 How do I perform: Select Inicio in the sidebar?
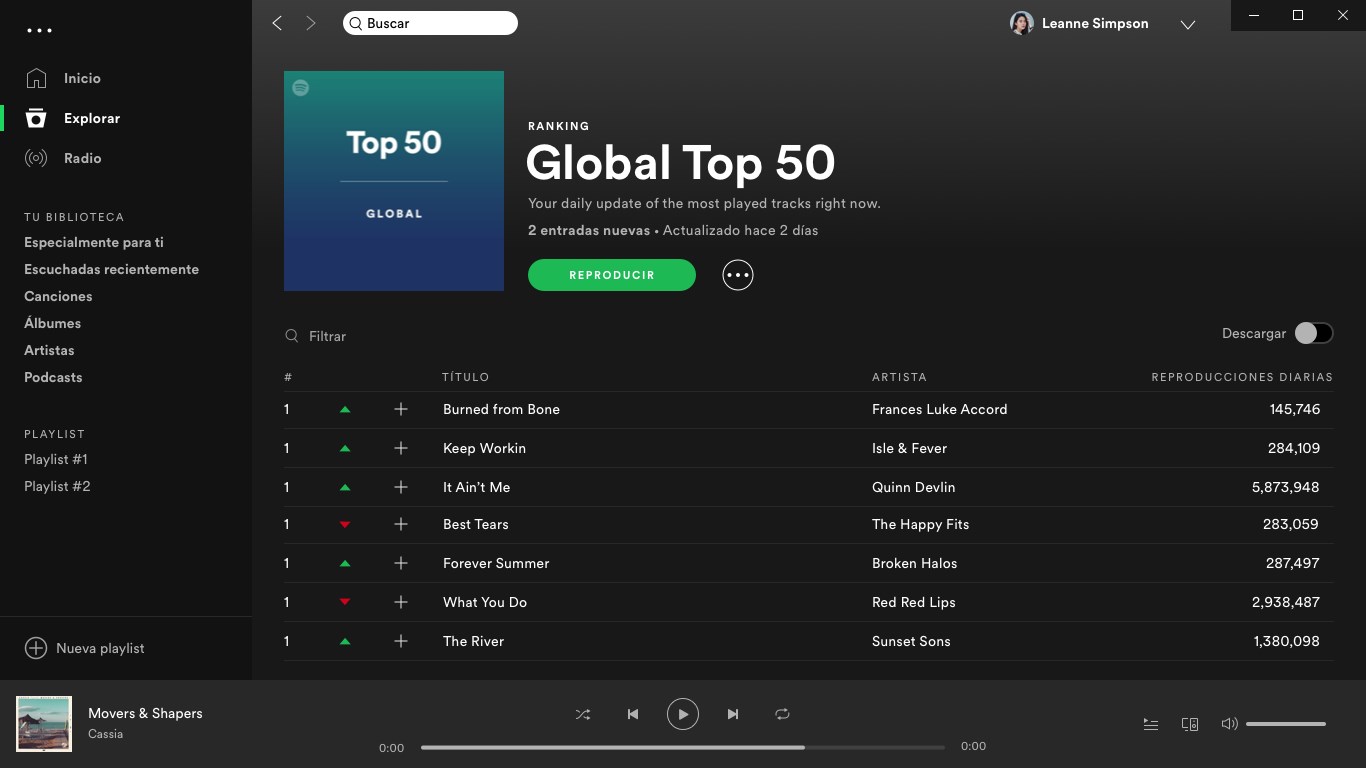pos(82,78)
